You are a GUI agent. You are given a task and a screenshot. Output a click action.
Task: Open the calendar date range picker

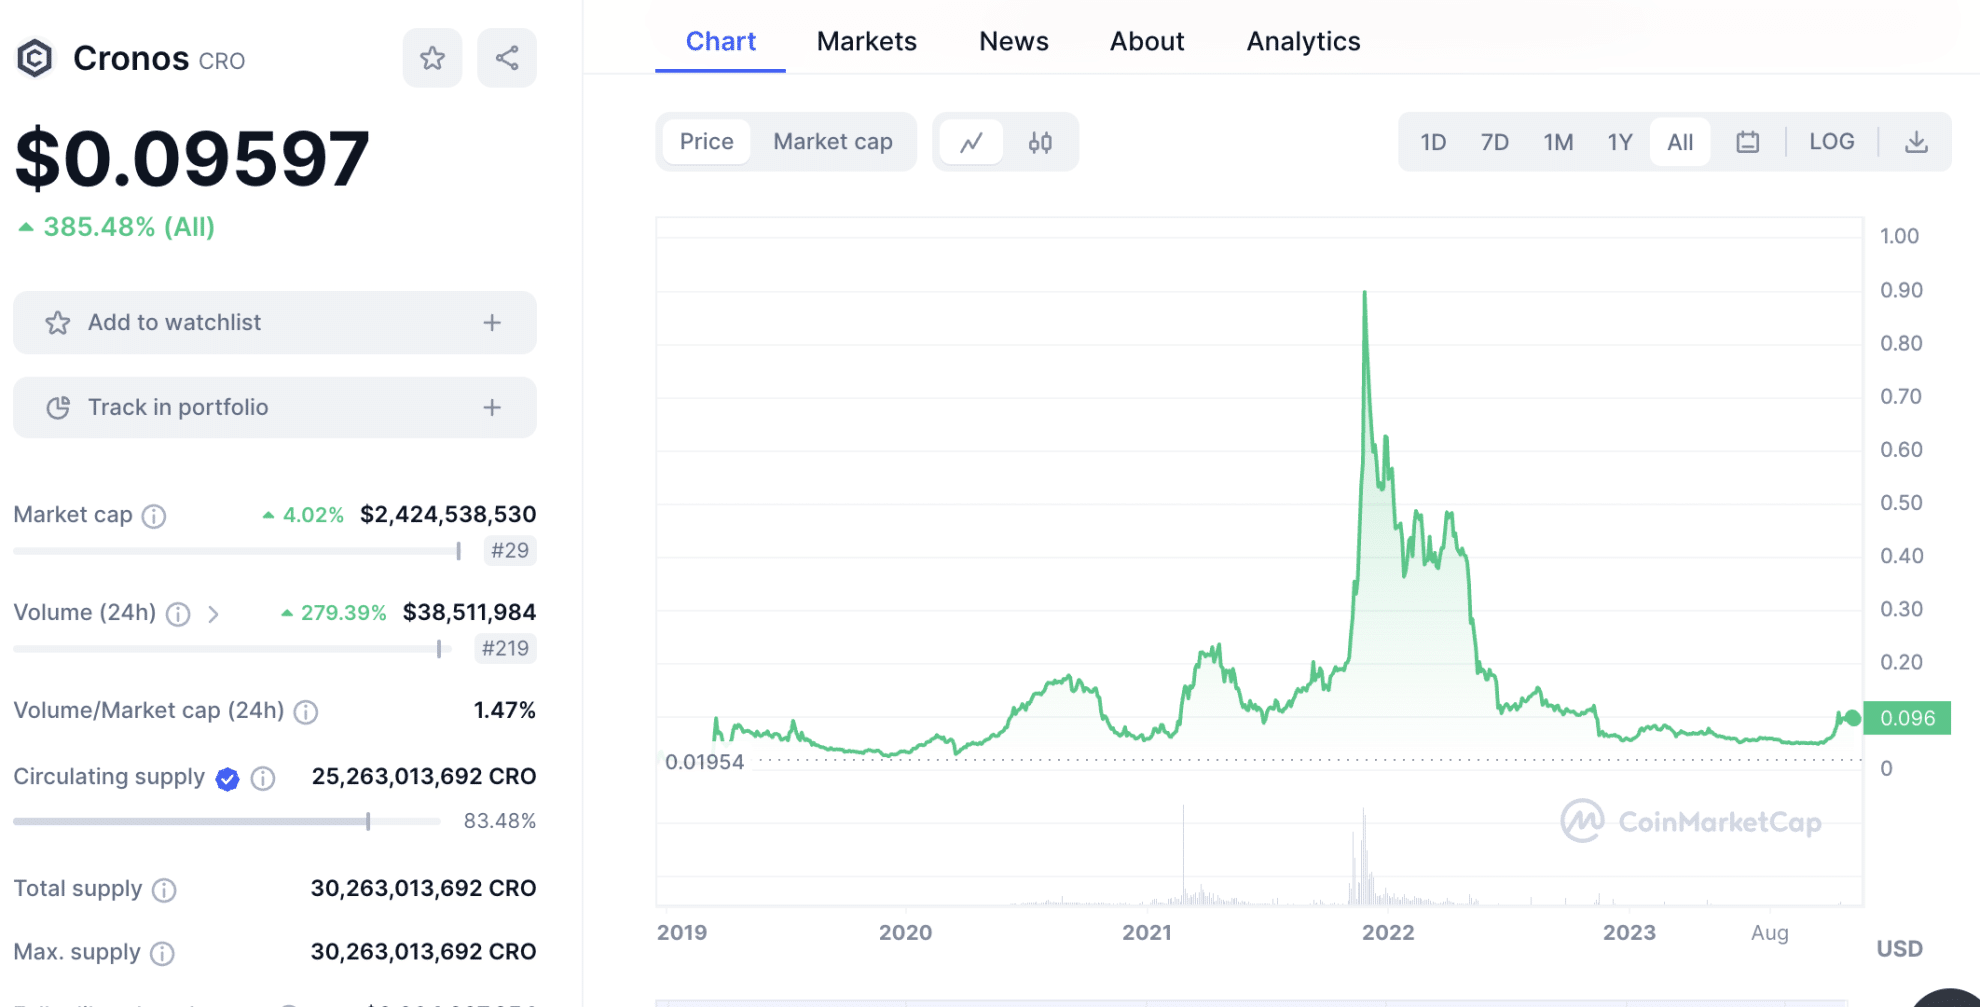[1747, 142]
